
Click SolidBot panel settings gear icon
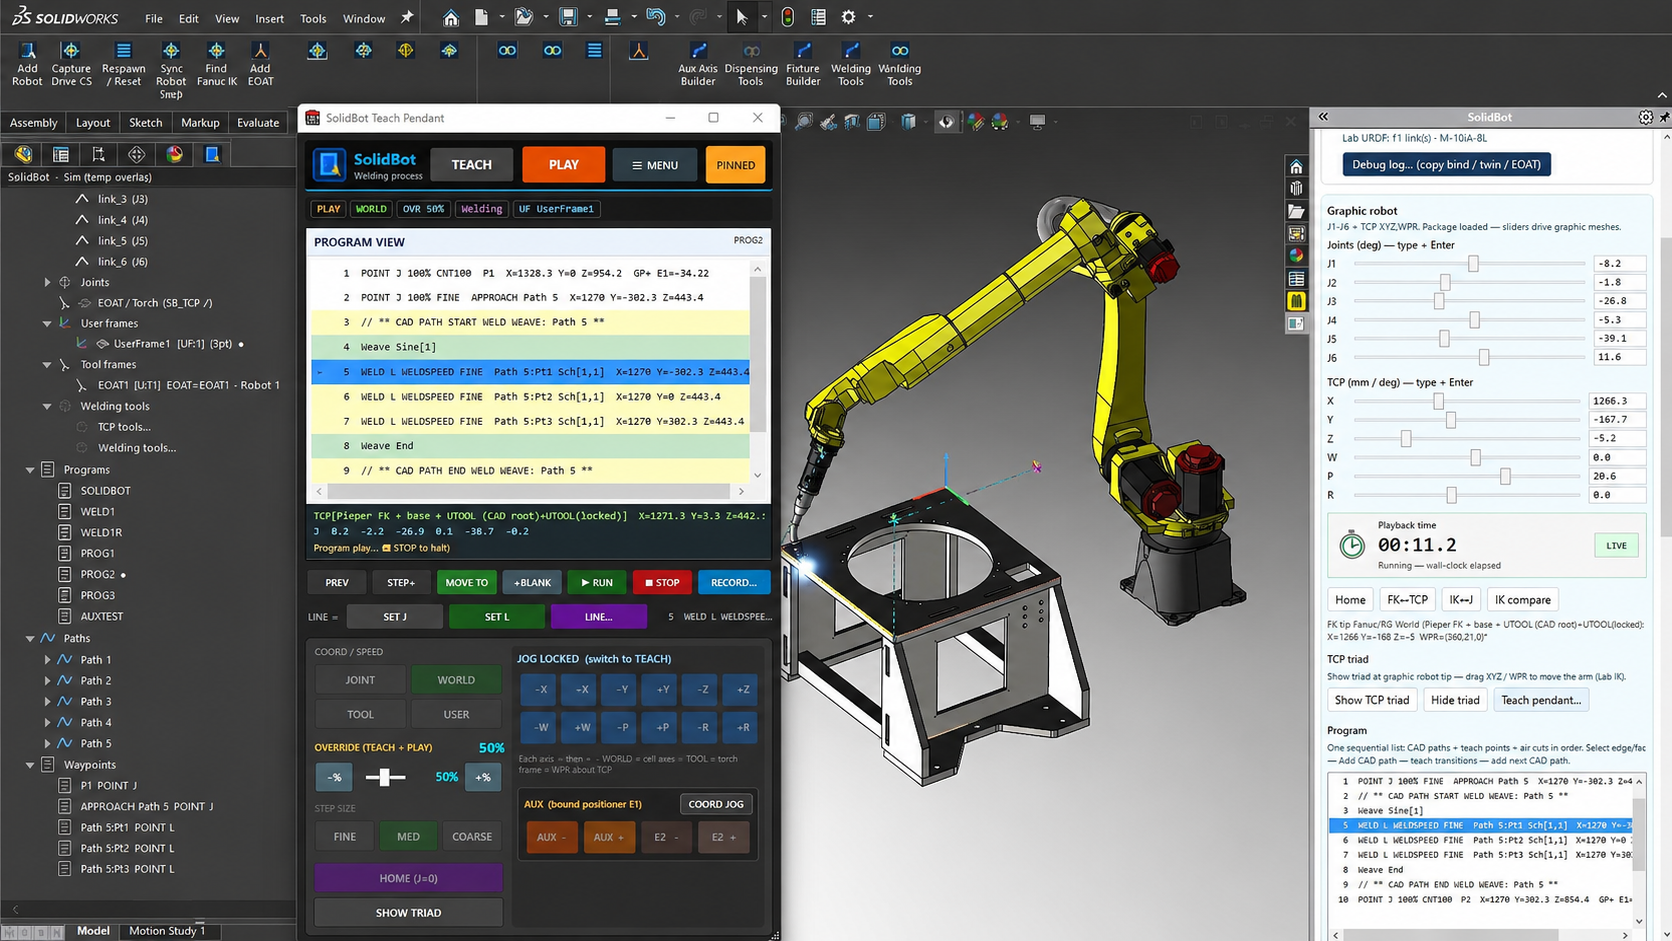click(x=1646, y=117)
